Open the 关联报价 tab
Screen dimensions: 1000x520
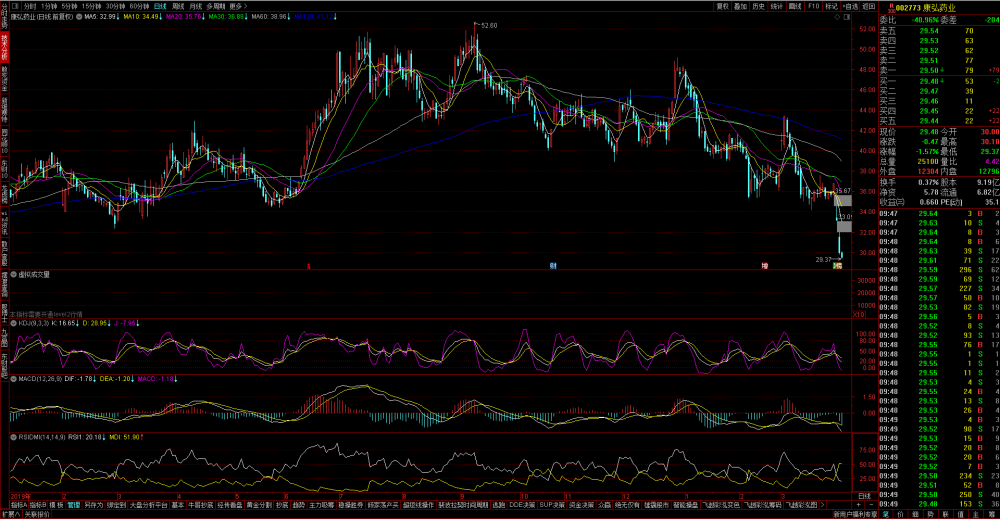(37, 514)
